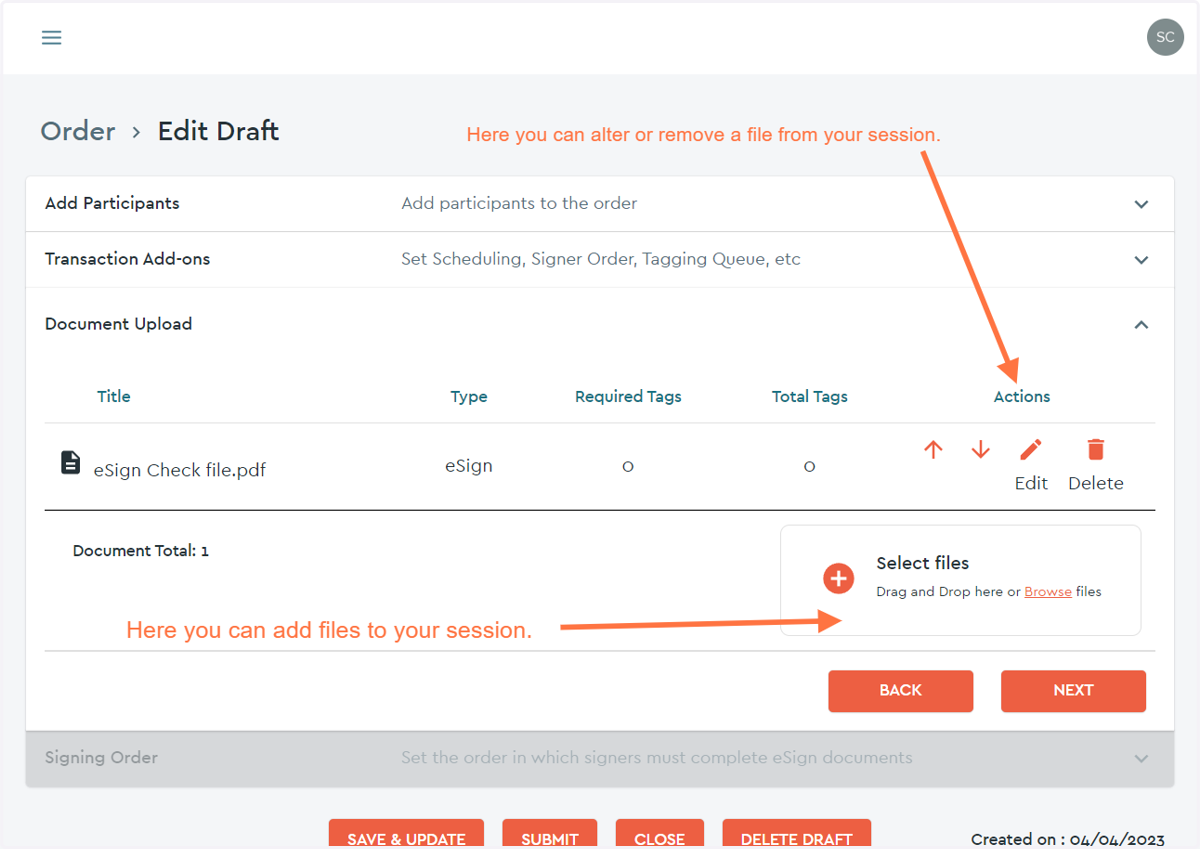
Task: Open the hamburger navigation menu
Action: [51, 37]
